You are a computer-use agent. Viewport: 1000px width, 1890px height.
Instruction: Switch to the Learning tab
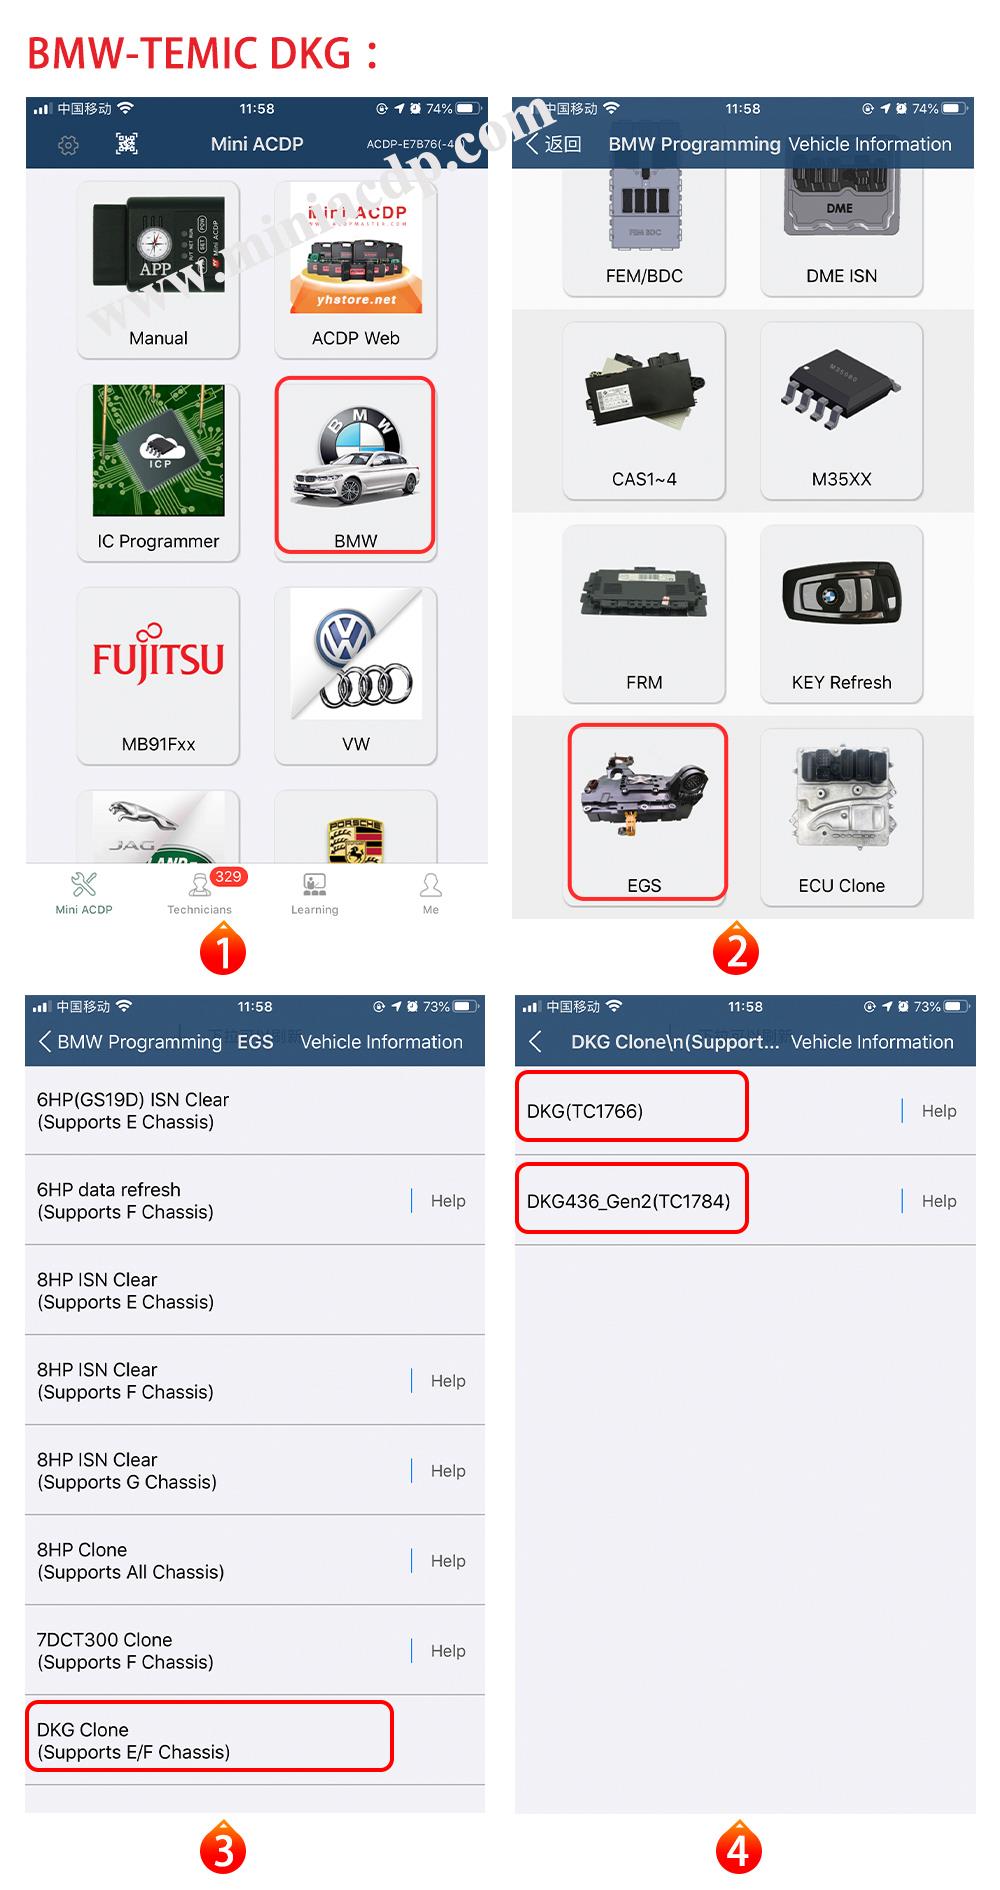click(x=315, y=893)
